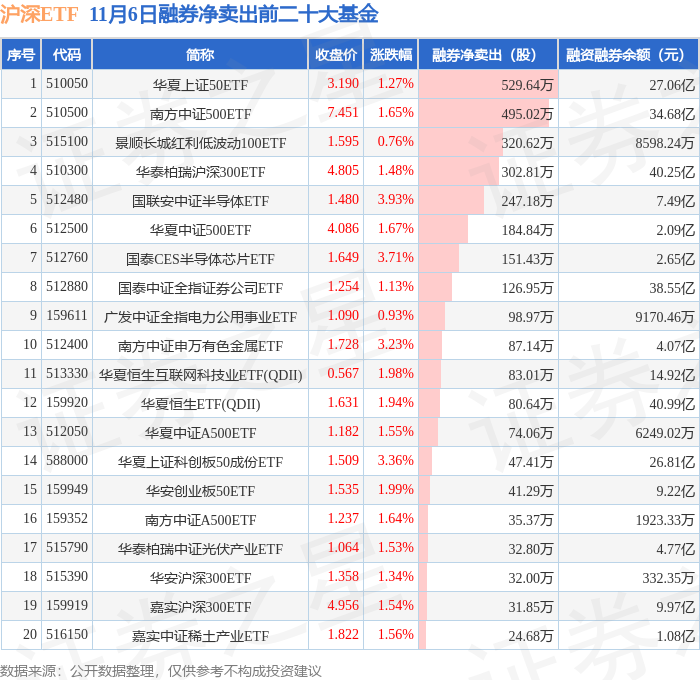The height and width of the screenshot is (680, 700).
Task: Click margin balance 6249.02万
Action: [665, 433]
